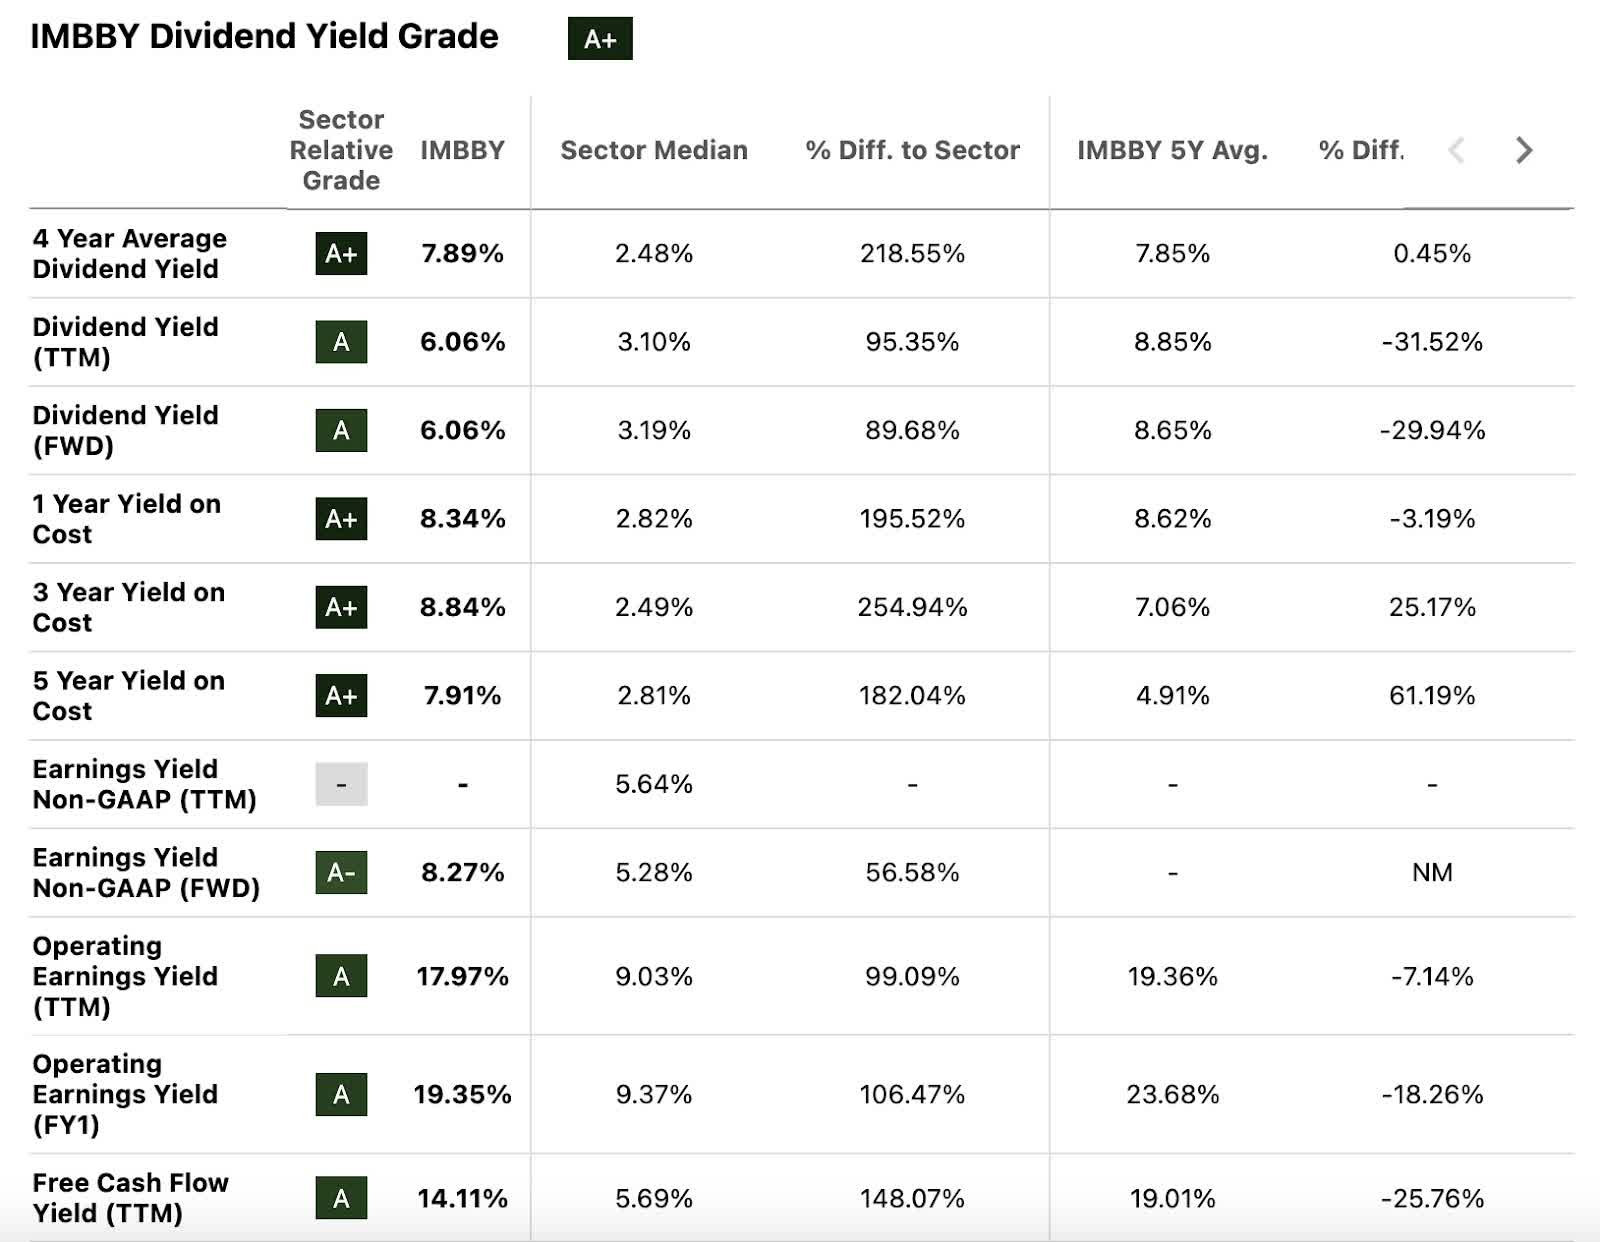Select the 7.89% value for 4 Year Average Dividend Yield
The image size is (1600, 1242).
coord(461,253)
